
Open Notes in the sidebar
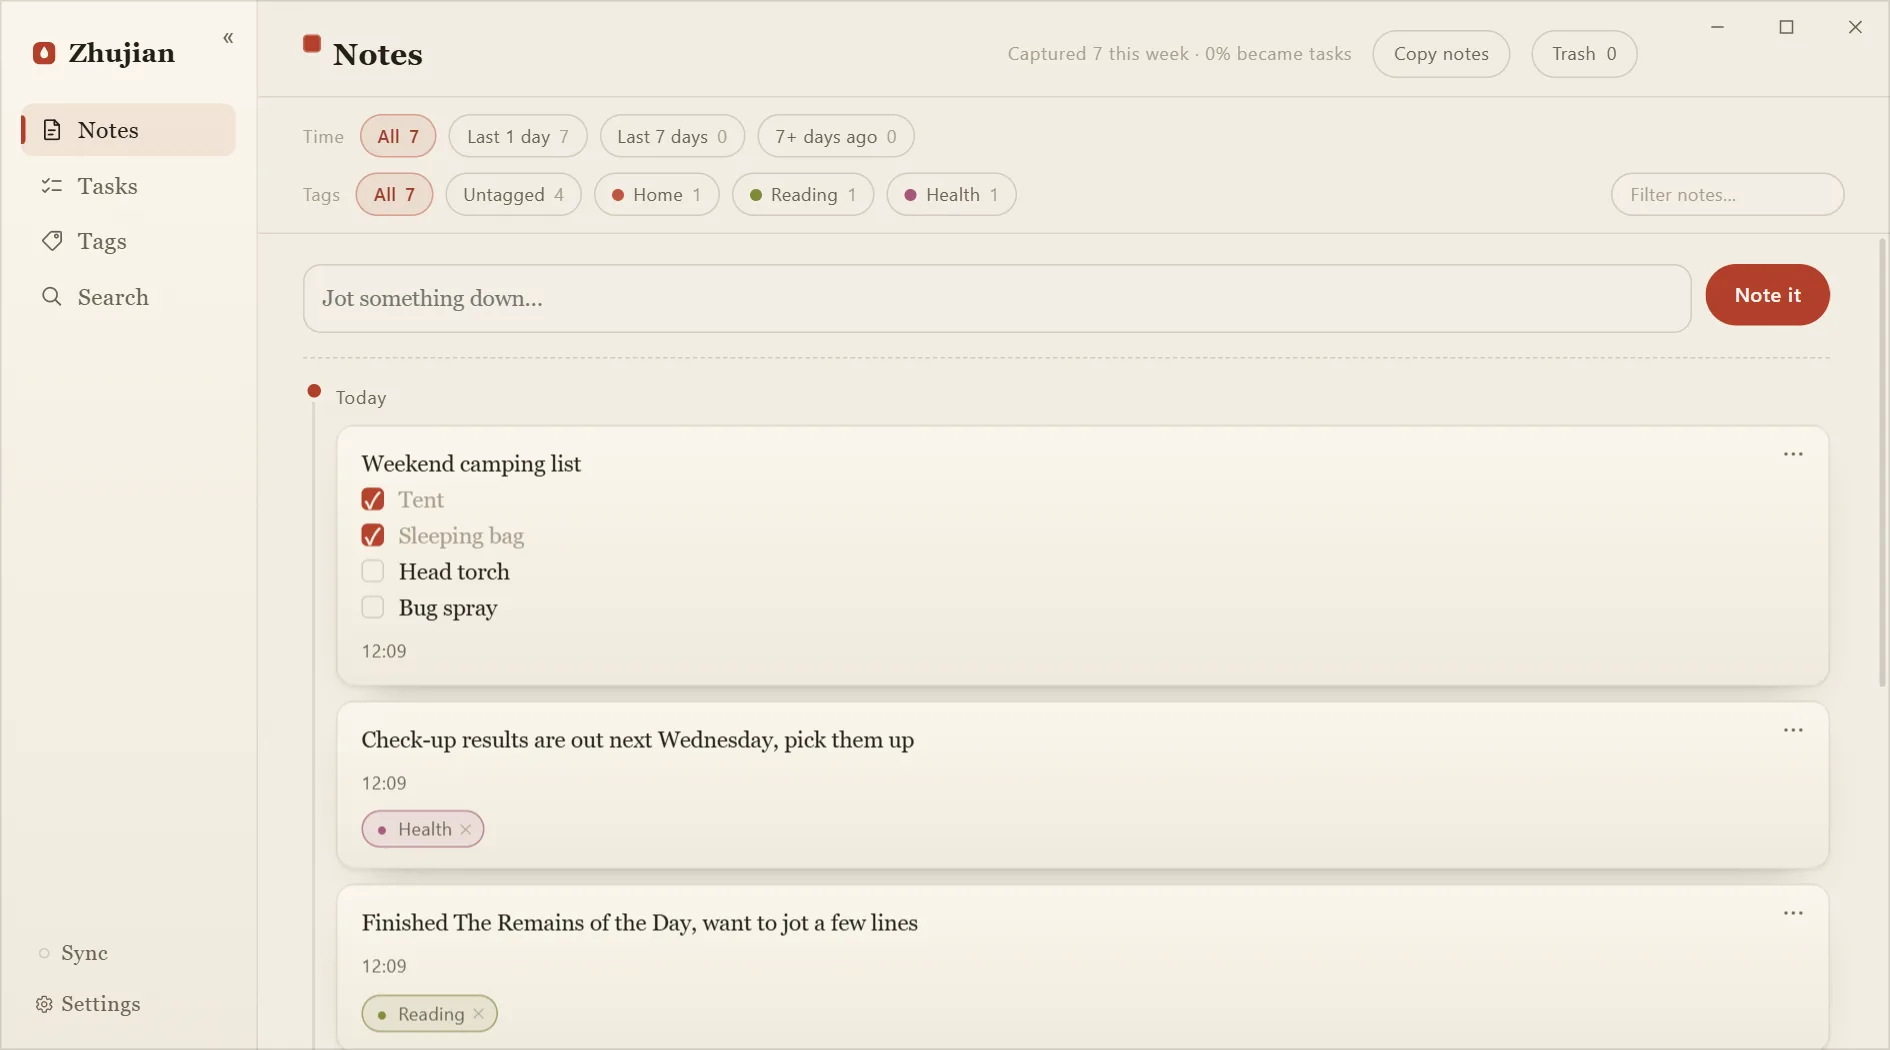[129, 130]
